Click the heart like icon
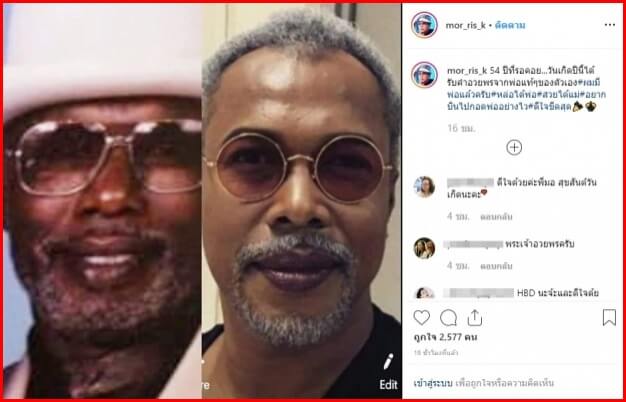The image size is (626, 402). 421,318
